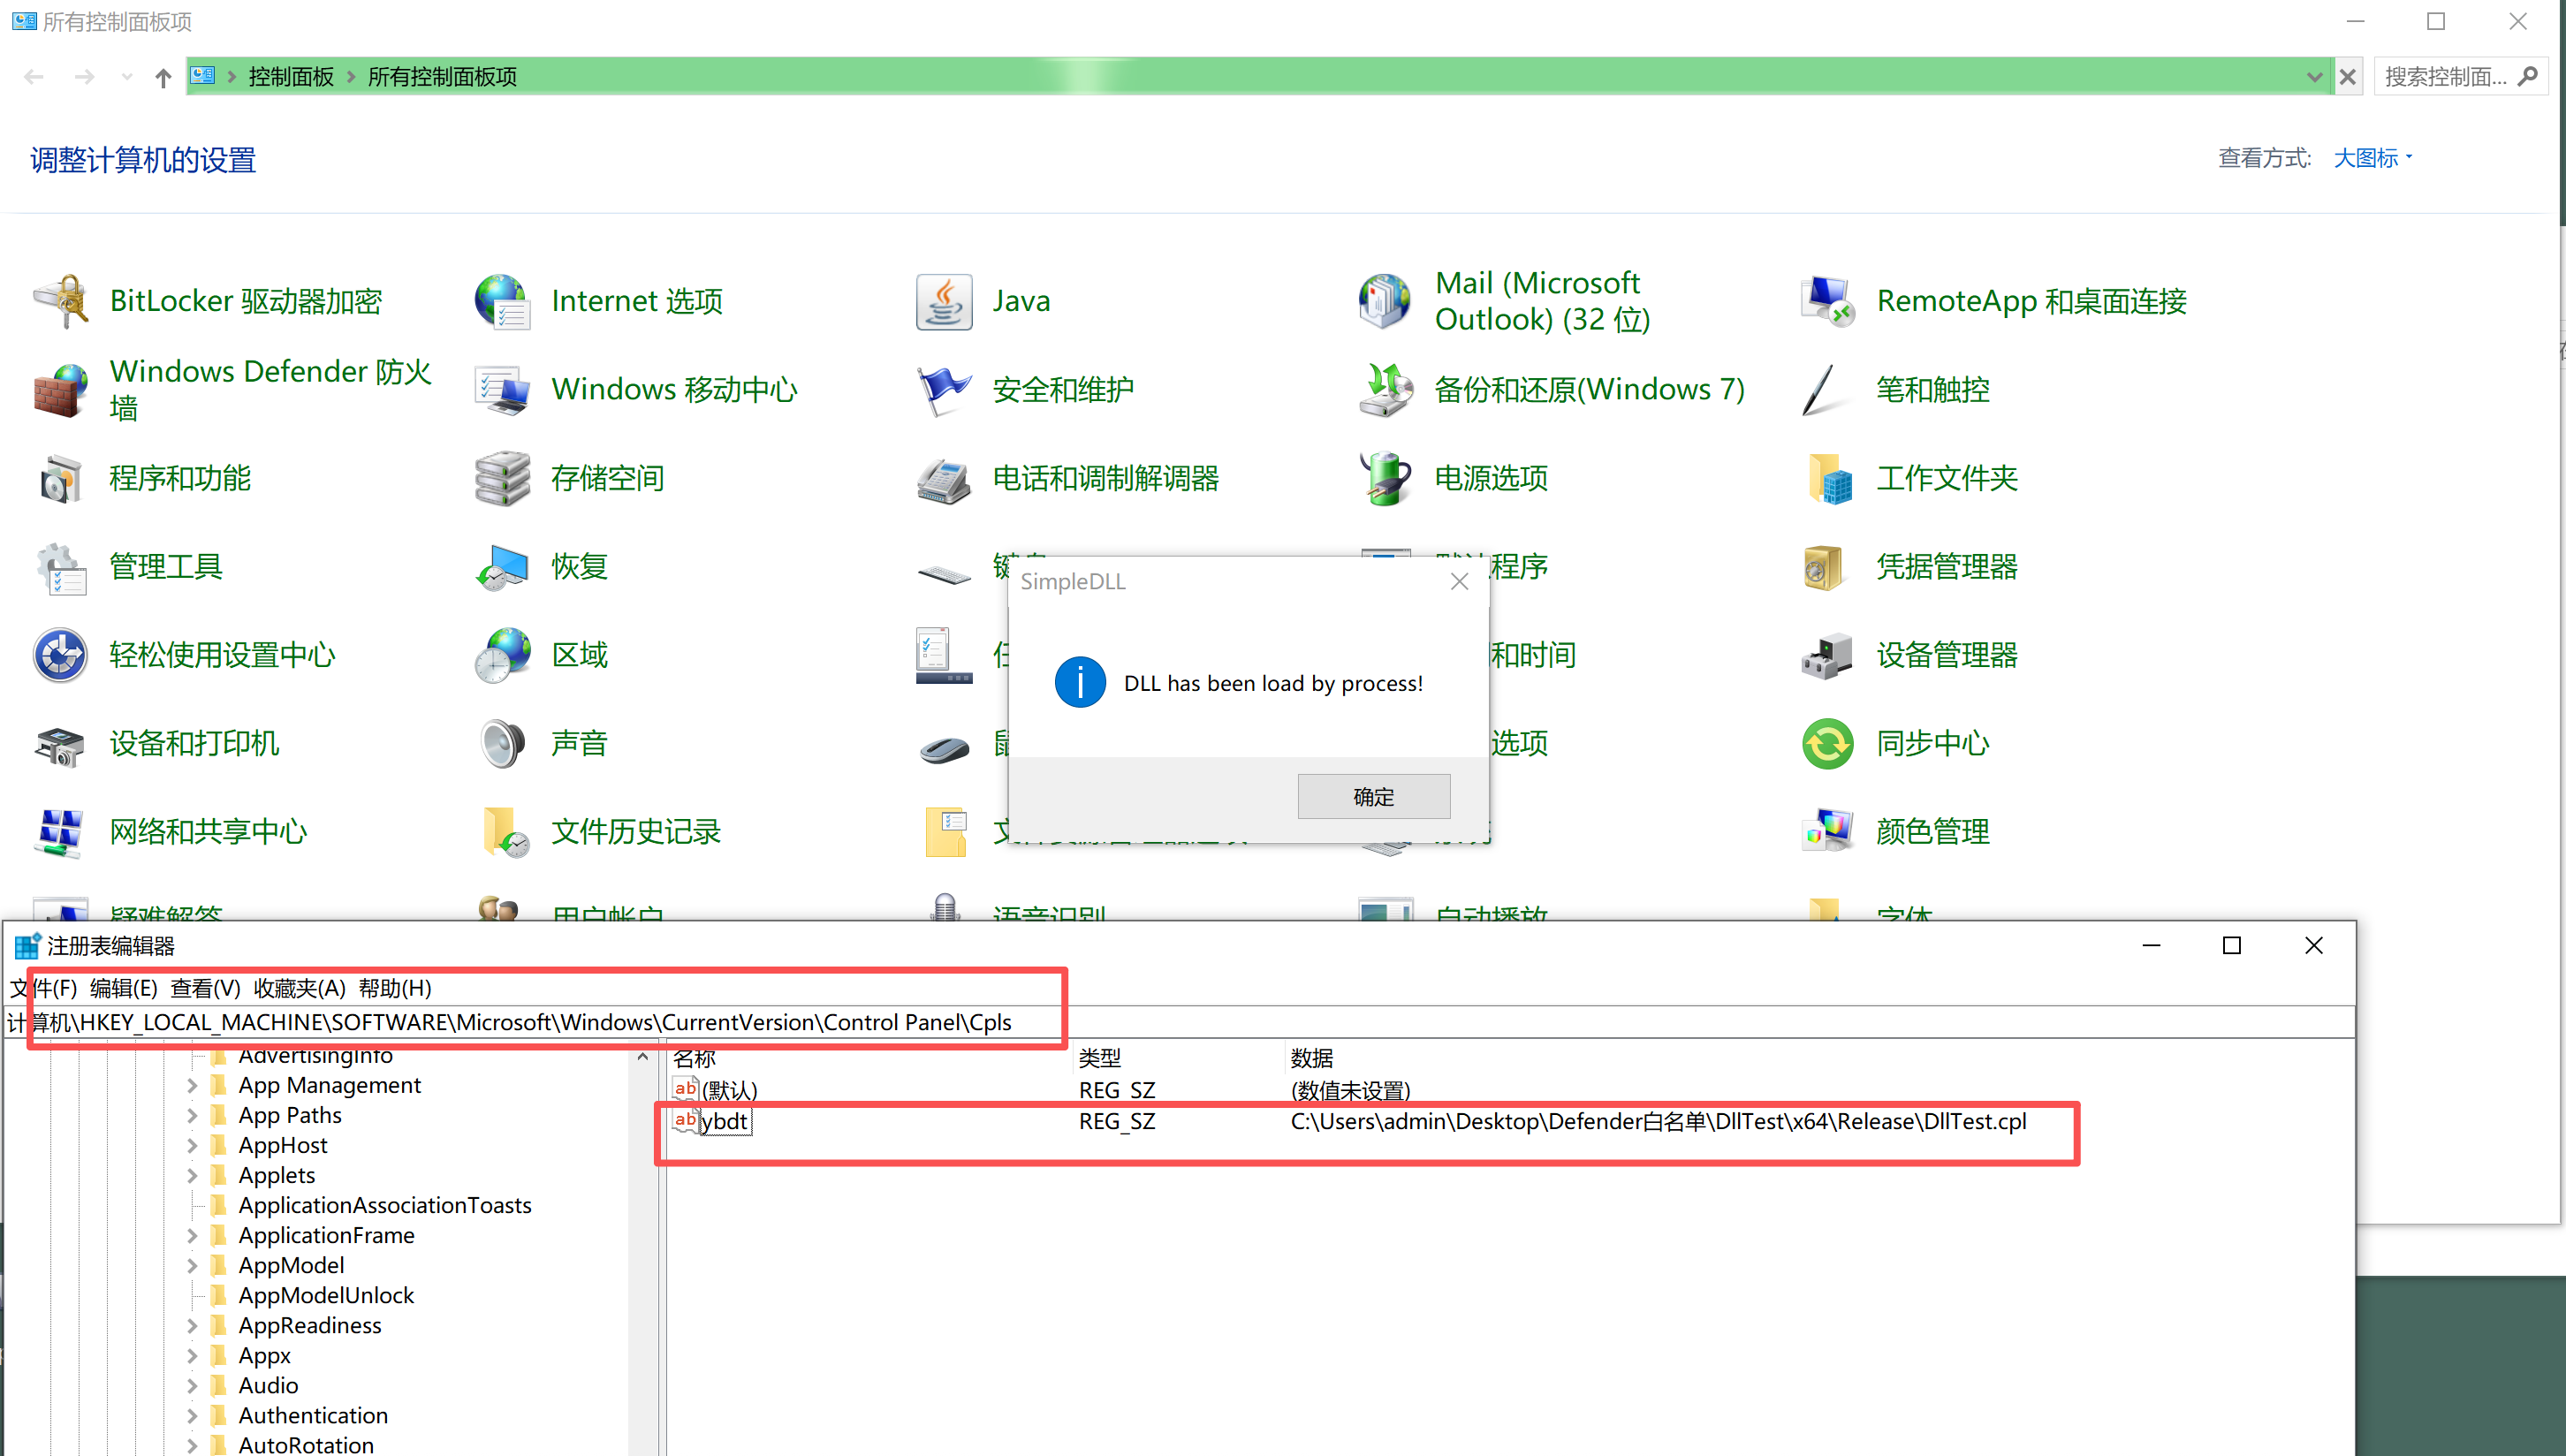Open the 收藏夹(A) menu
Viewport: 2566px width, 1456px height.
[299, 988]
